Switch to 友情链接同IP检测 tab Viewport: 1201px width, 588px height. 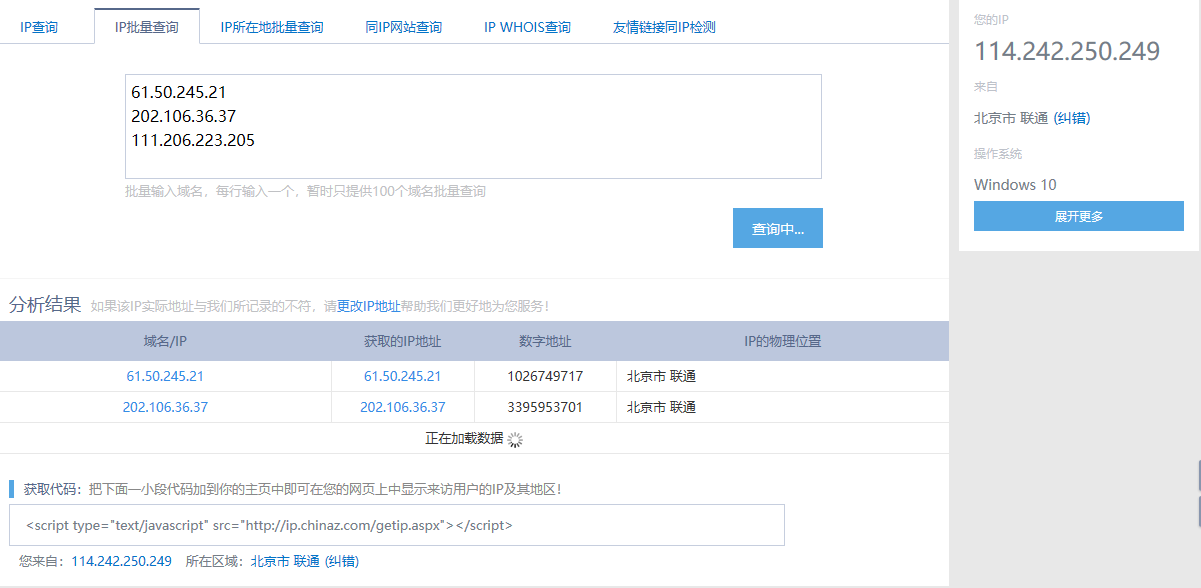pos(664,27)
